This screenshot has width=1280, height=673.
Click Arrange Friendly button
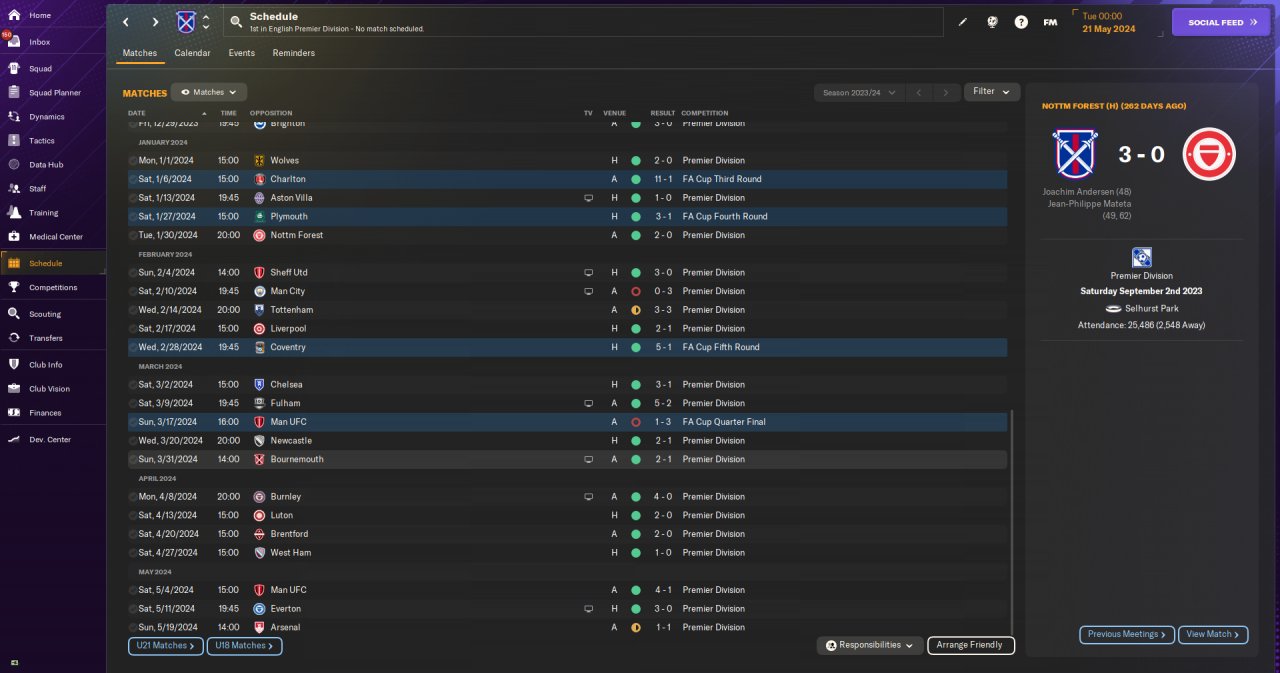pyautogui.click(x=971, y=645)
